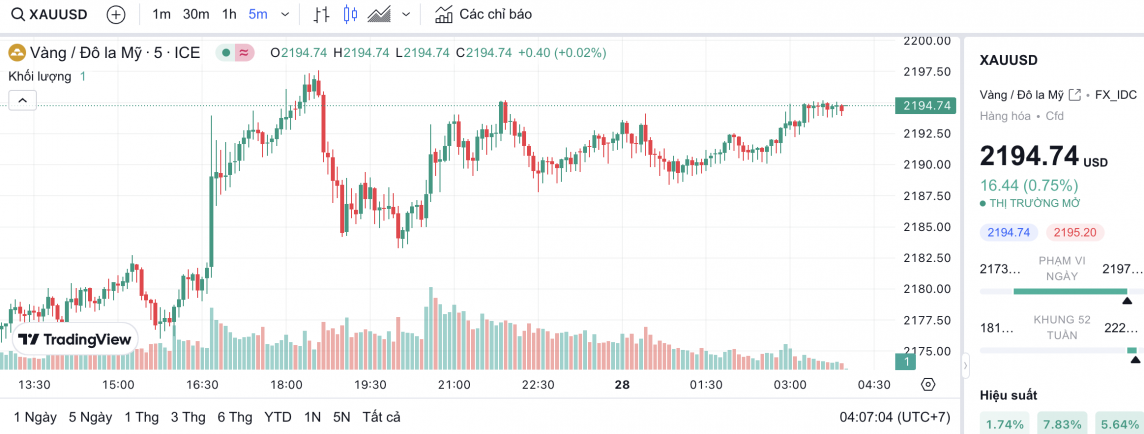Click the add symbol plus icon

(116, 15)
